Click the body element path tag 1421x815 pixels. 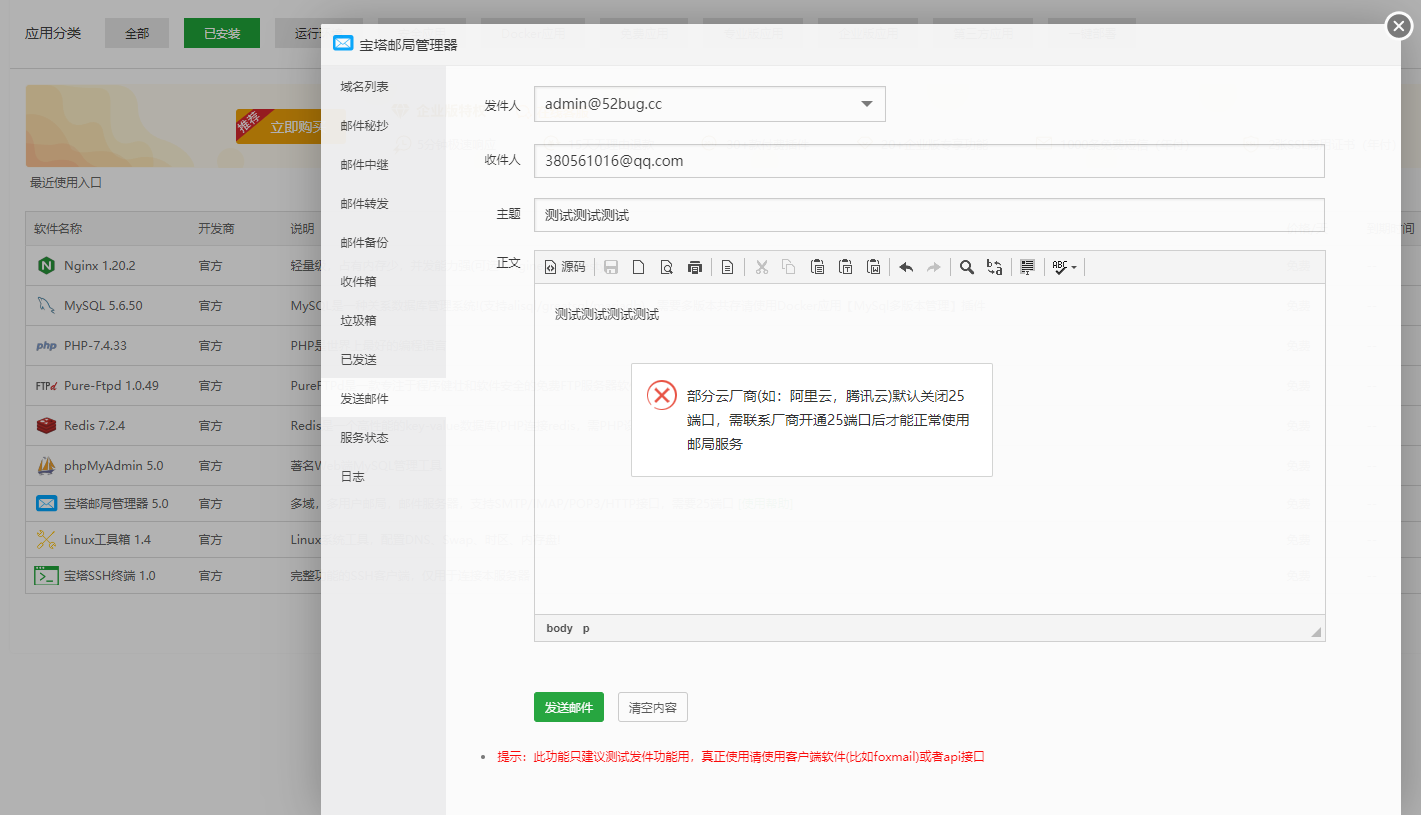coord(560,628)
